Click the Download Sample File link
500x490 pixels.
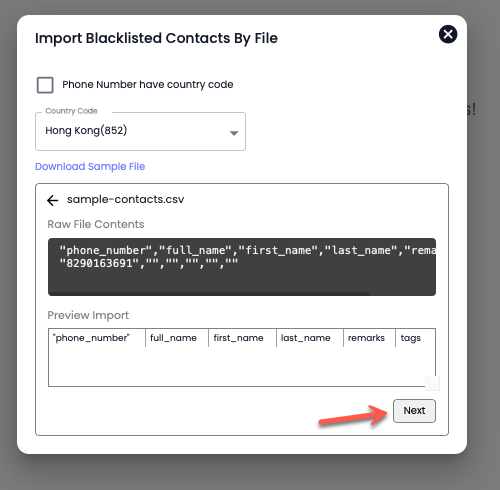click(90, 166)
